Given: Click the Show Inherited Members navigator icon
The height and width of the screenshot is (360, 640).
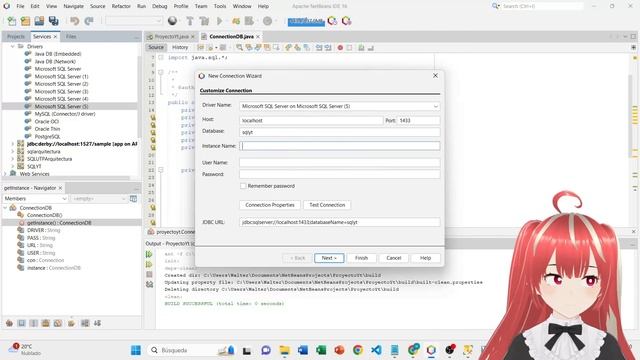Looking at the screenshot, I should pos(9,323).
